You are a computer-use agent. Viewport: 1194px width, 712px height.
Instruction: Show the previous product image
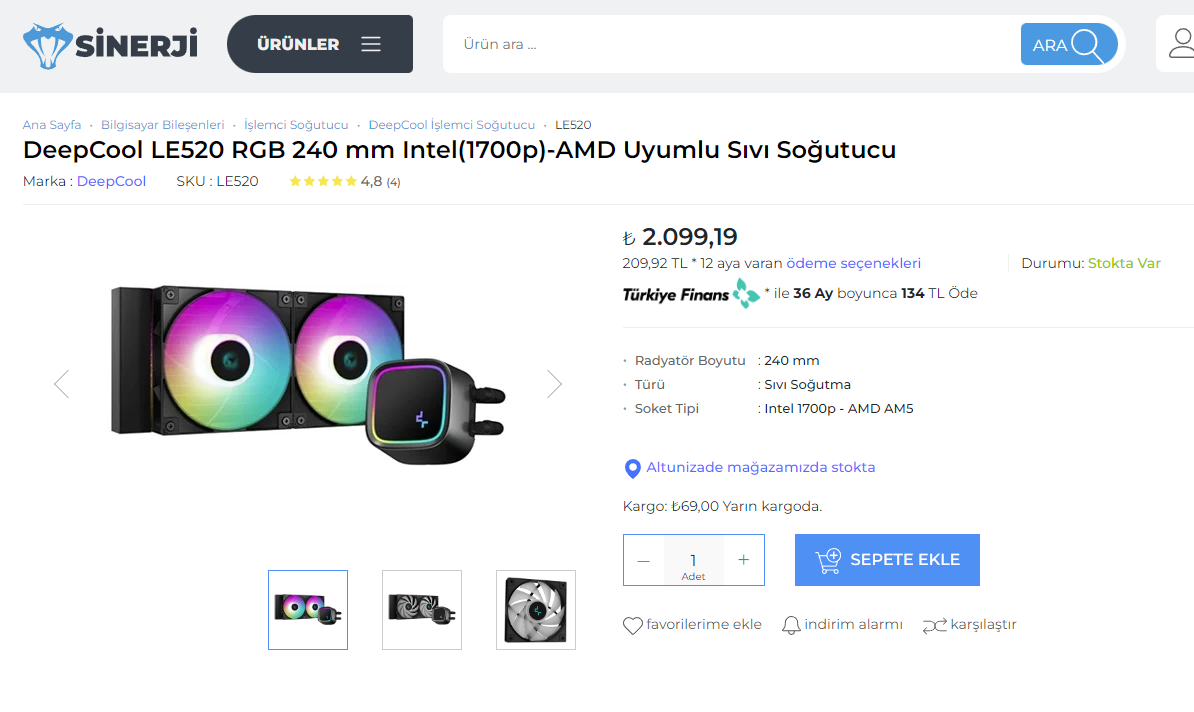tap(62, 384)
